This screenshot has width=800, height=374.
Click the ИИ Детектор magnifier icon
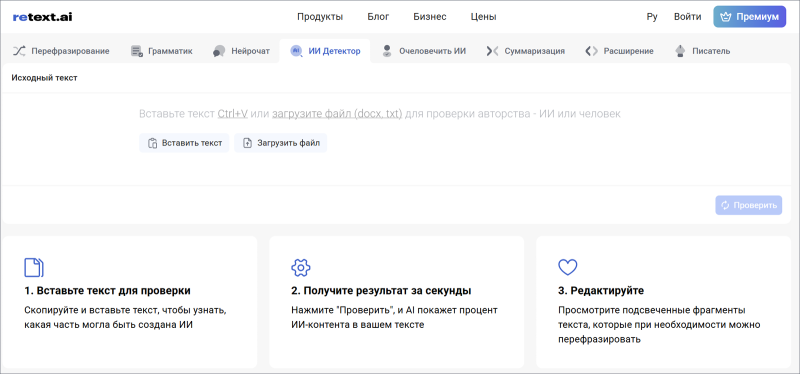296,51
